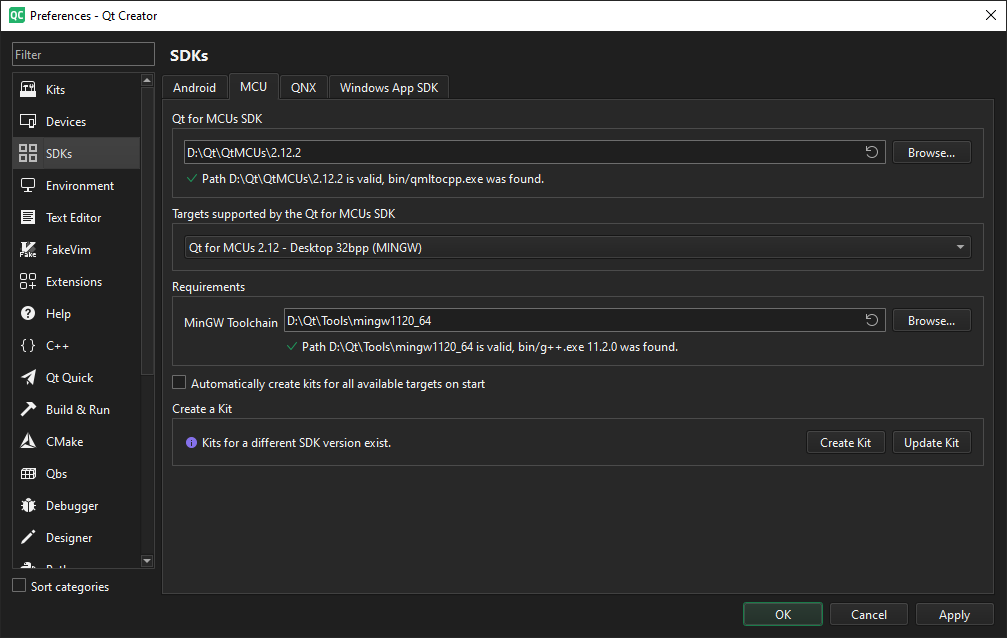Viewport: 1007px width, 638px height.
Task: Click the qmltocpp.exe was found message
Action: point(372,179)
